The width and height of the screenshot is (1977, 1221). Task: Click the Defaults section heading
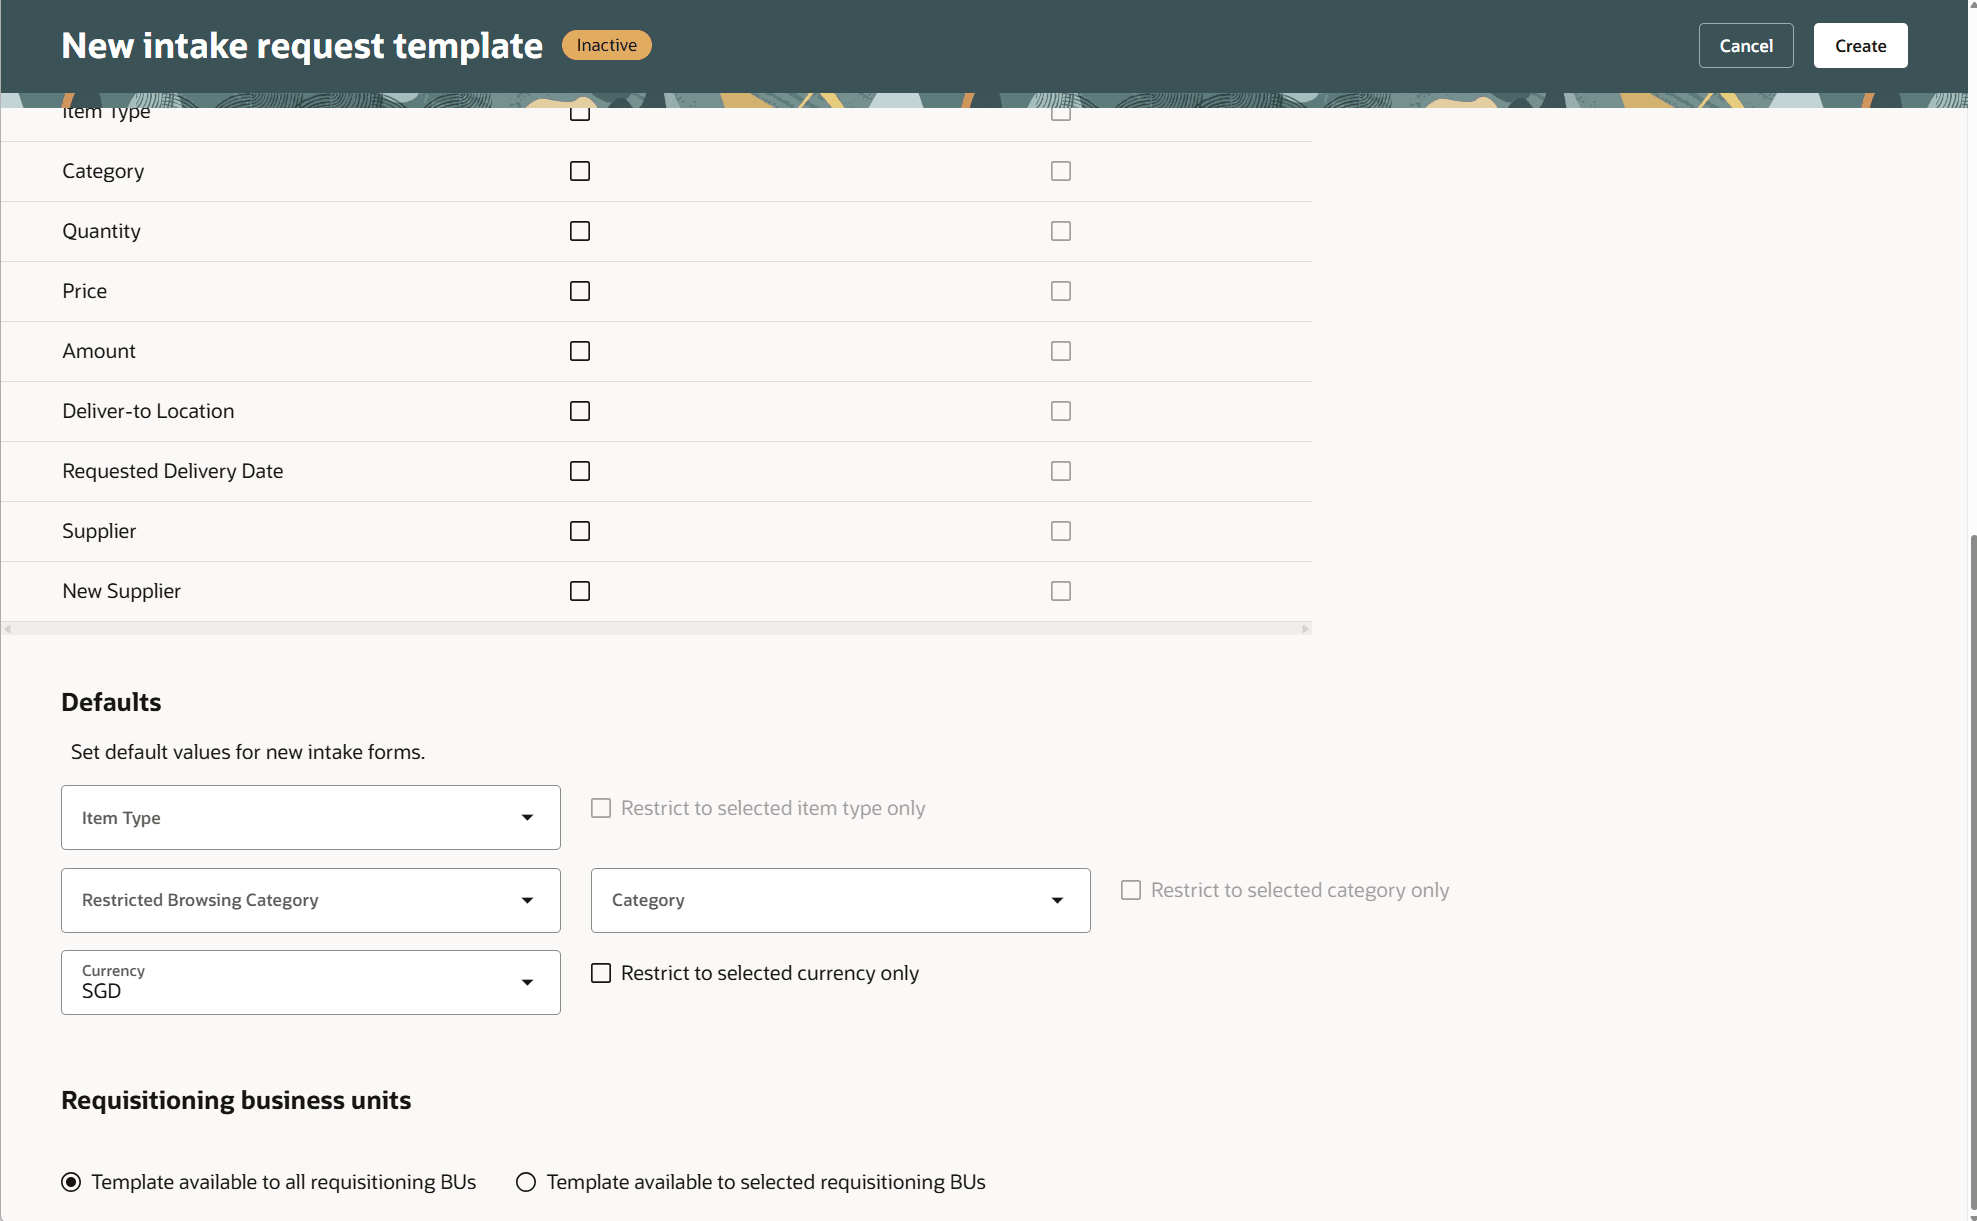pyautogui.click(x=111, y=702)
